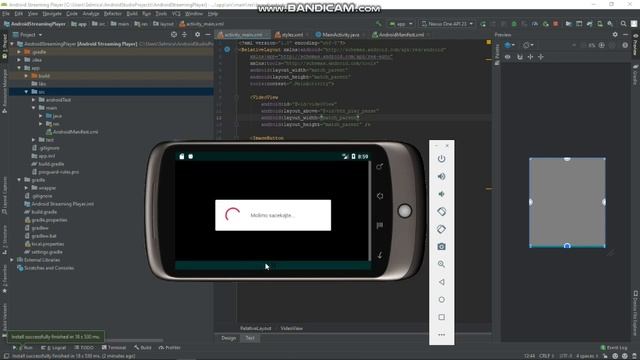This screenshot has width=640, height=360.
Task: Click the Preview pan/move icon in the layout toolbar
Action: (530, 57)
